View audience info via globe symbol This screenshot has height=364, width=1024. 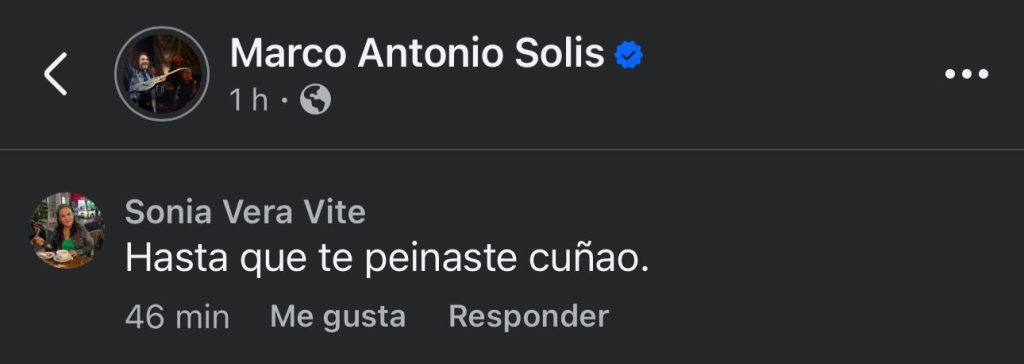click(x=315, y=101)
